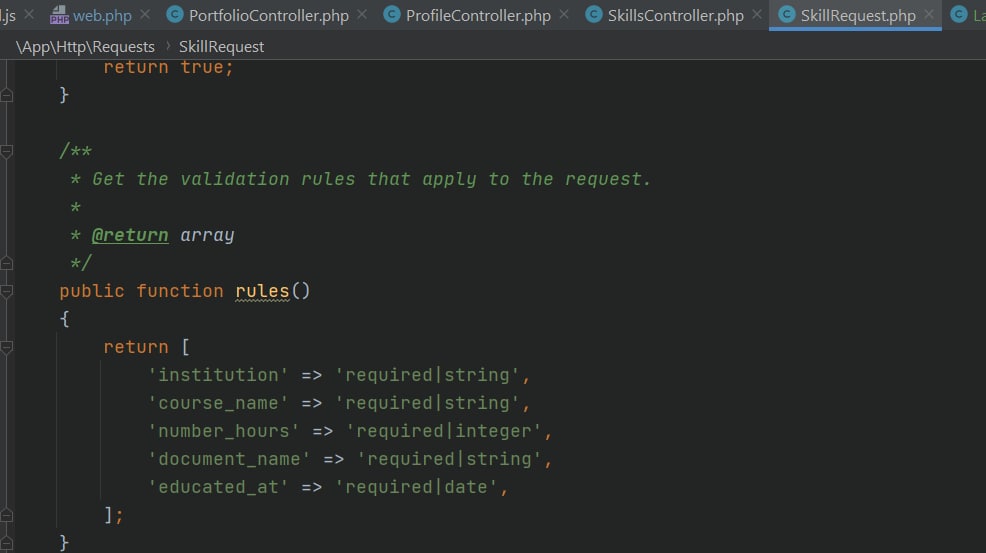This screenshot has width=986, height=553.
Task: Close the web.php tab
Action: pos(145,14)
